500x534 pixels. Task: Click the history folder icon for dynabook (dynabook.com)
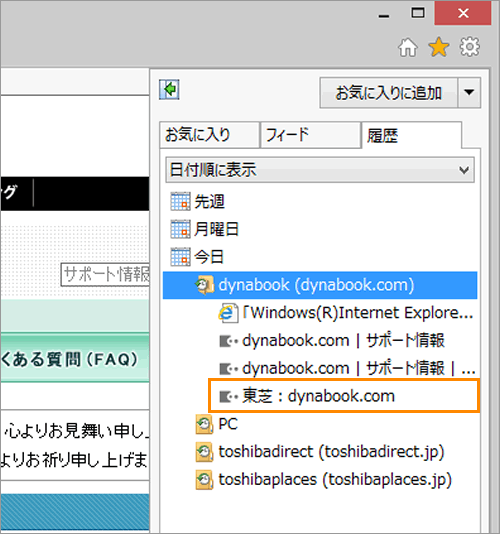204,285
